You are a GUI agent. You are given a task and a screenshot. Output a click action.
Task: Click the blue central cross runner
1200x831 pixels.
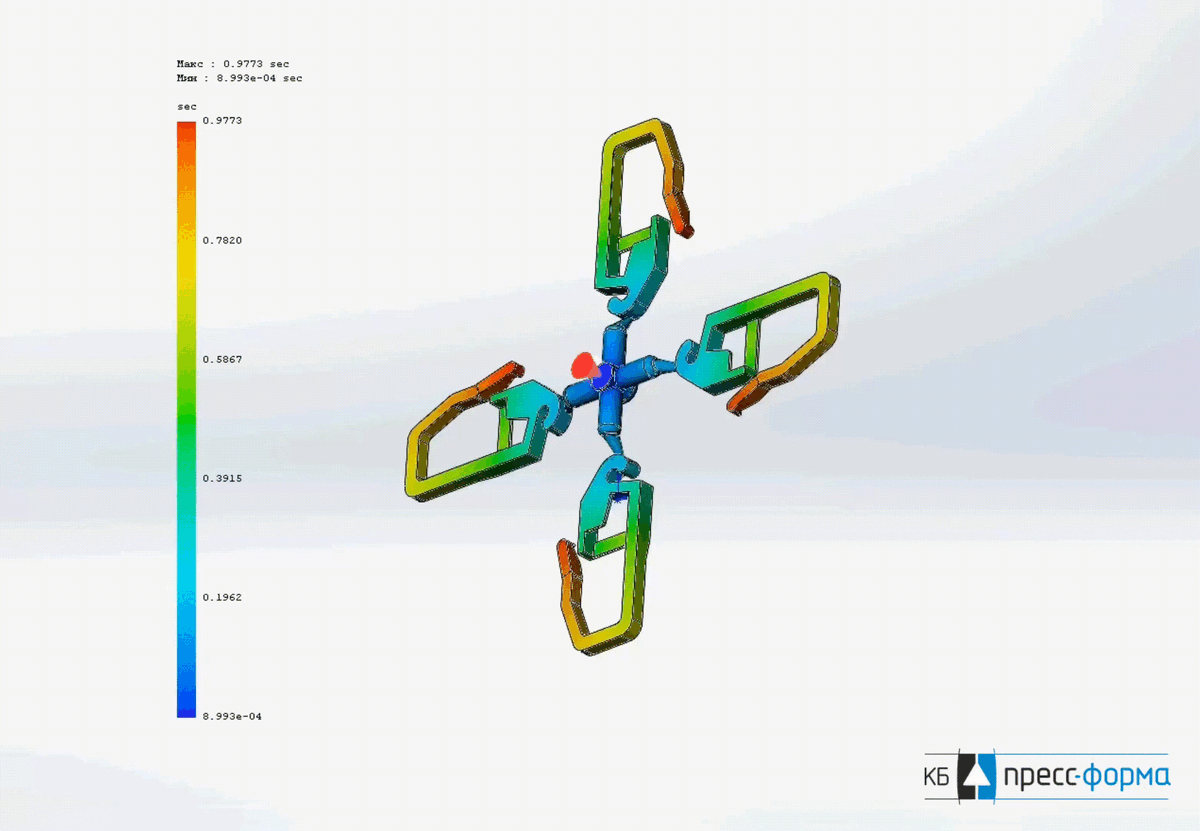click(x=611, y=380)
